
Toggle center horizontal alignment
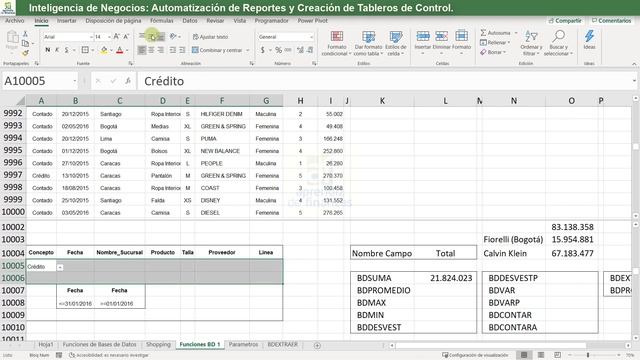151,50
